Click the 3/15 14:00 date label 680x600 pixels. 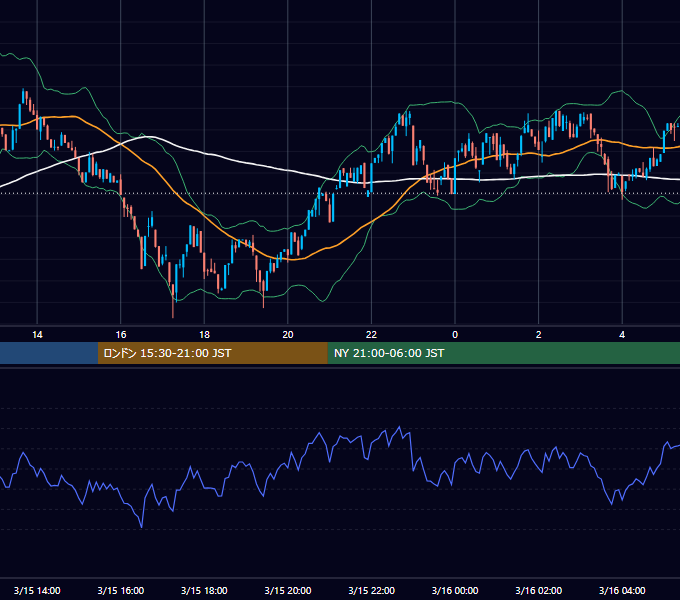pyautogui.click(x=37, y=590)
